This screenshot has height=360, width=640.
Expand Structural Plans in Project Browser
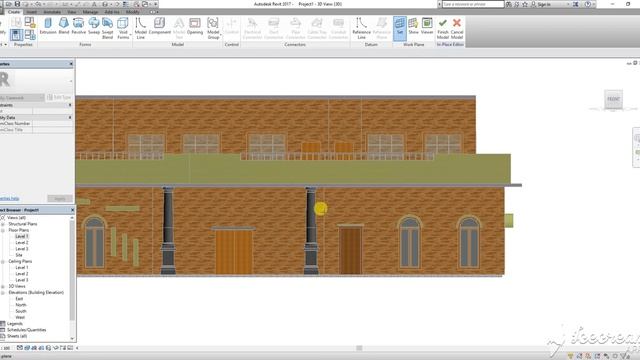(3, 224)
